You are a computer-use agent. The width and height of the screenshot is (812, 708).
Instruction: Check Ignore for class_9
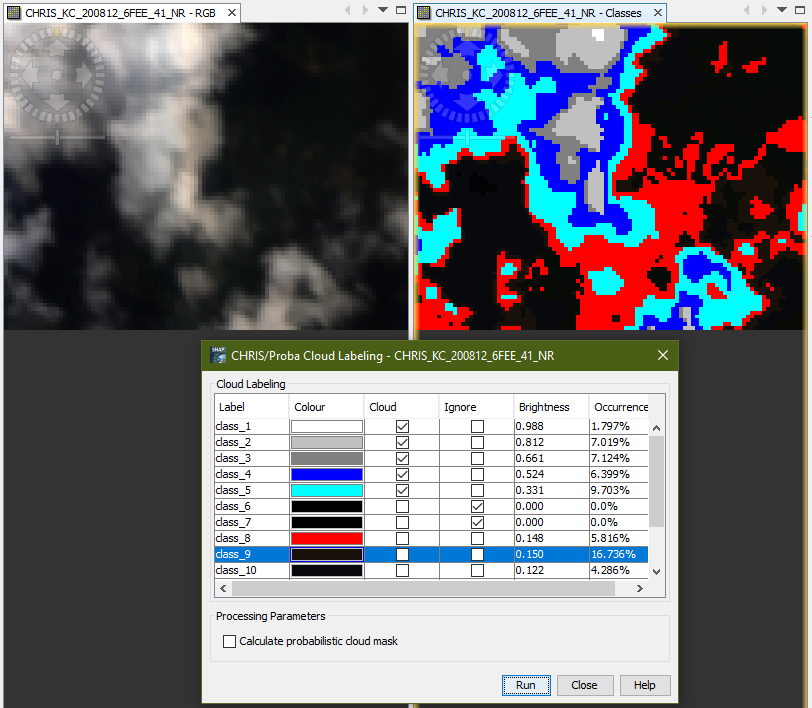point(477,554)
